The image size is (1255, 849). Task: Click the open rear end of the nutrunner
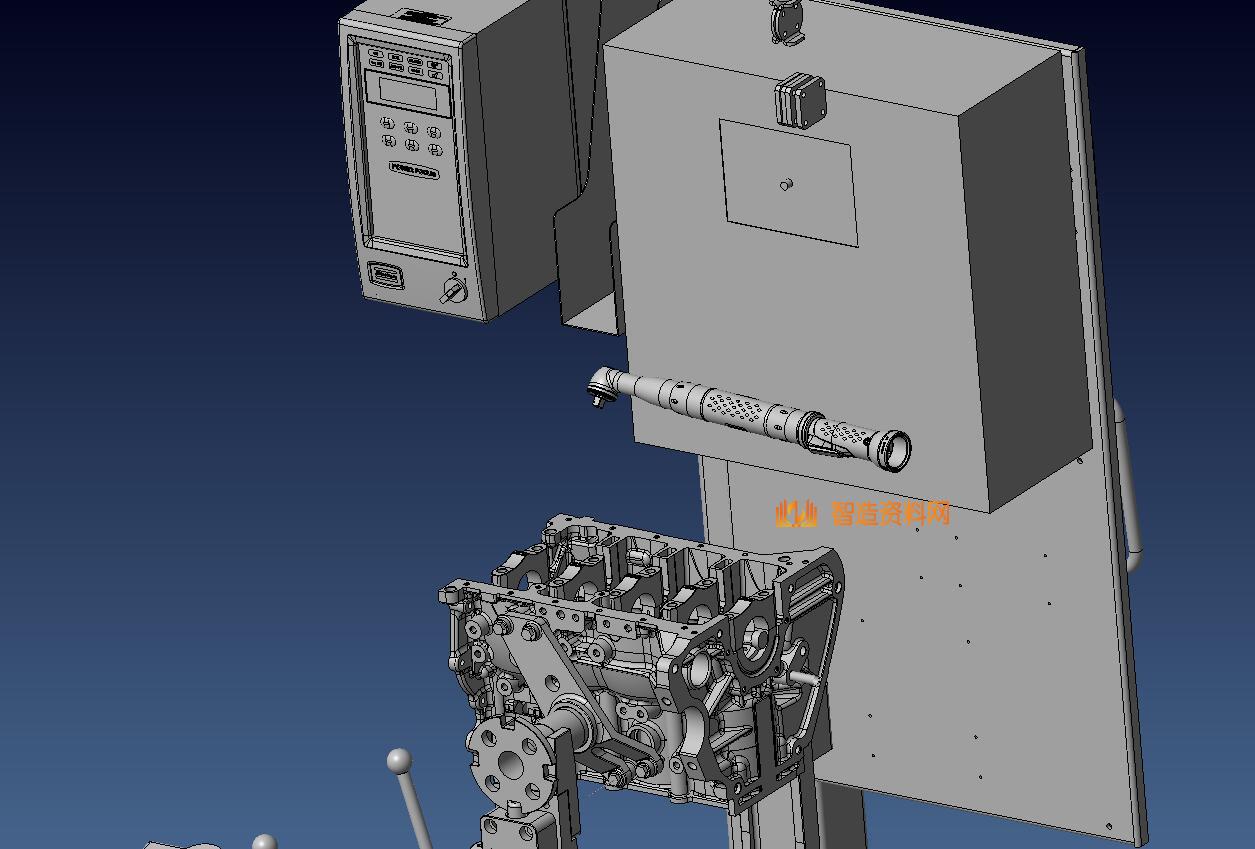[892, 449]
